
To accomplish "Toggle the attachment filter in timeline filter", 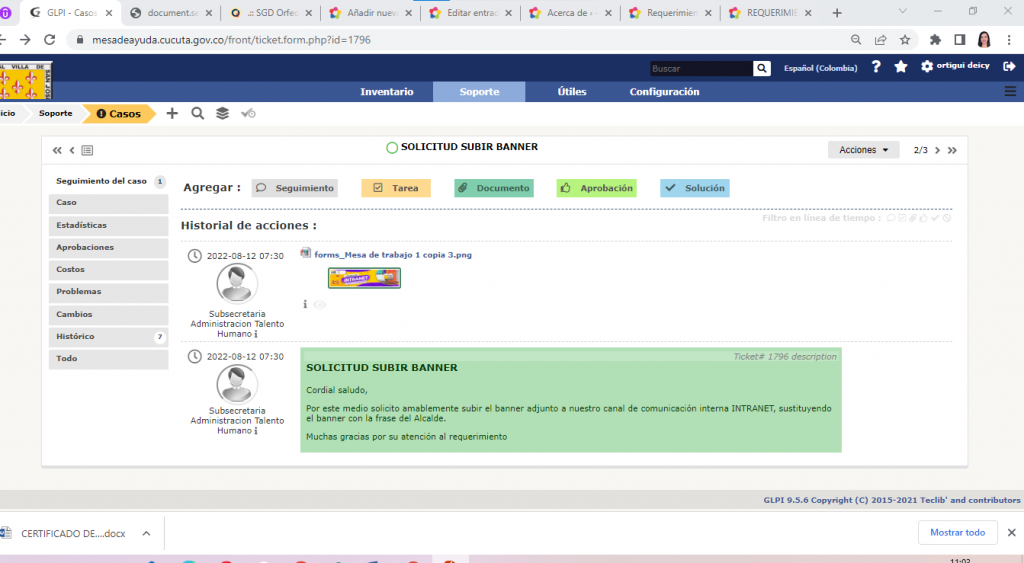I will pos(913,218).
